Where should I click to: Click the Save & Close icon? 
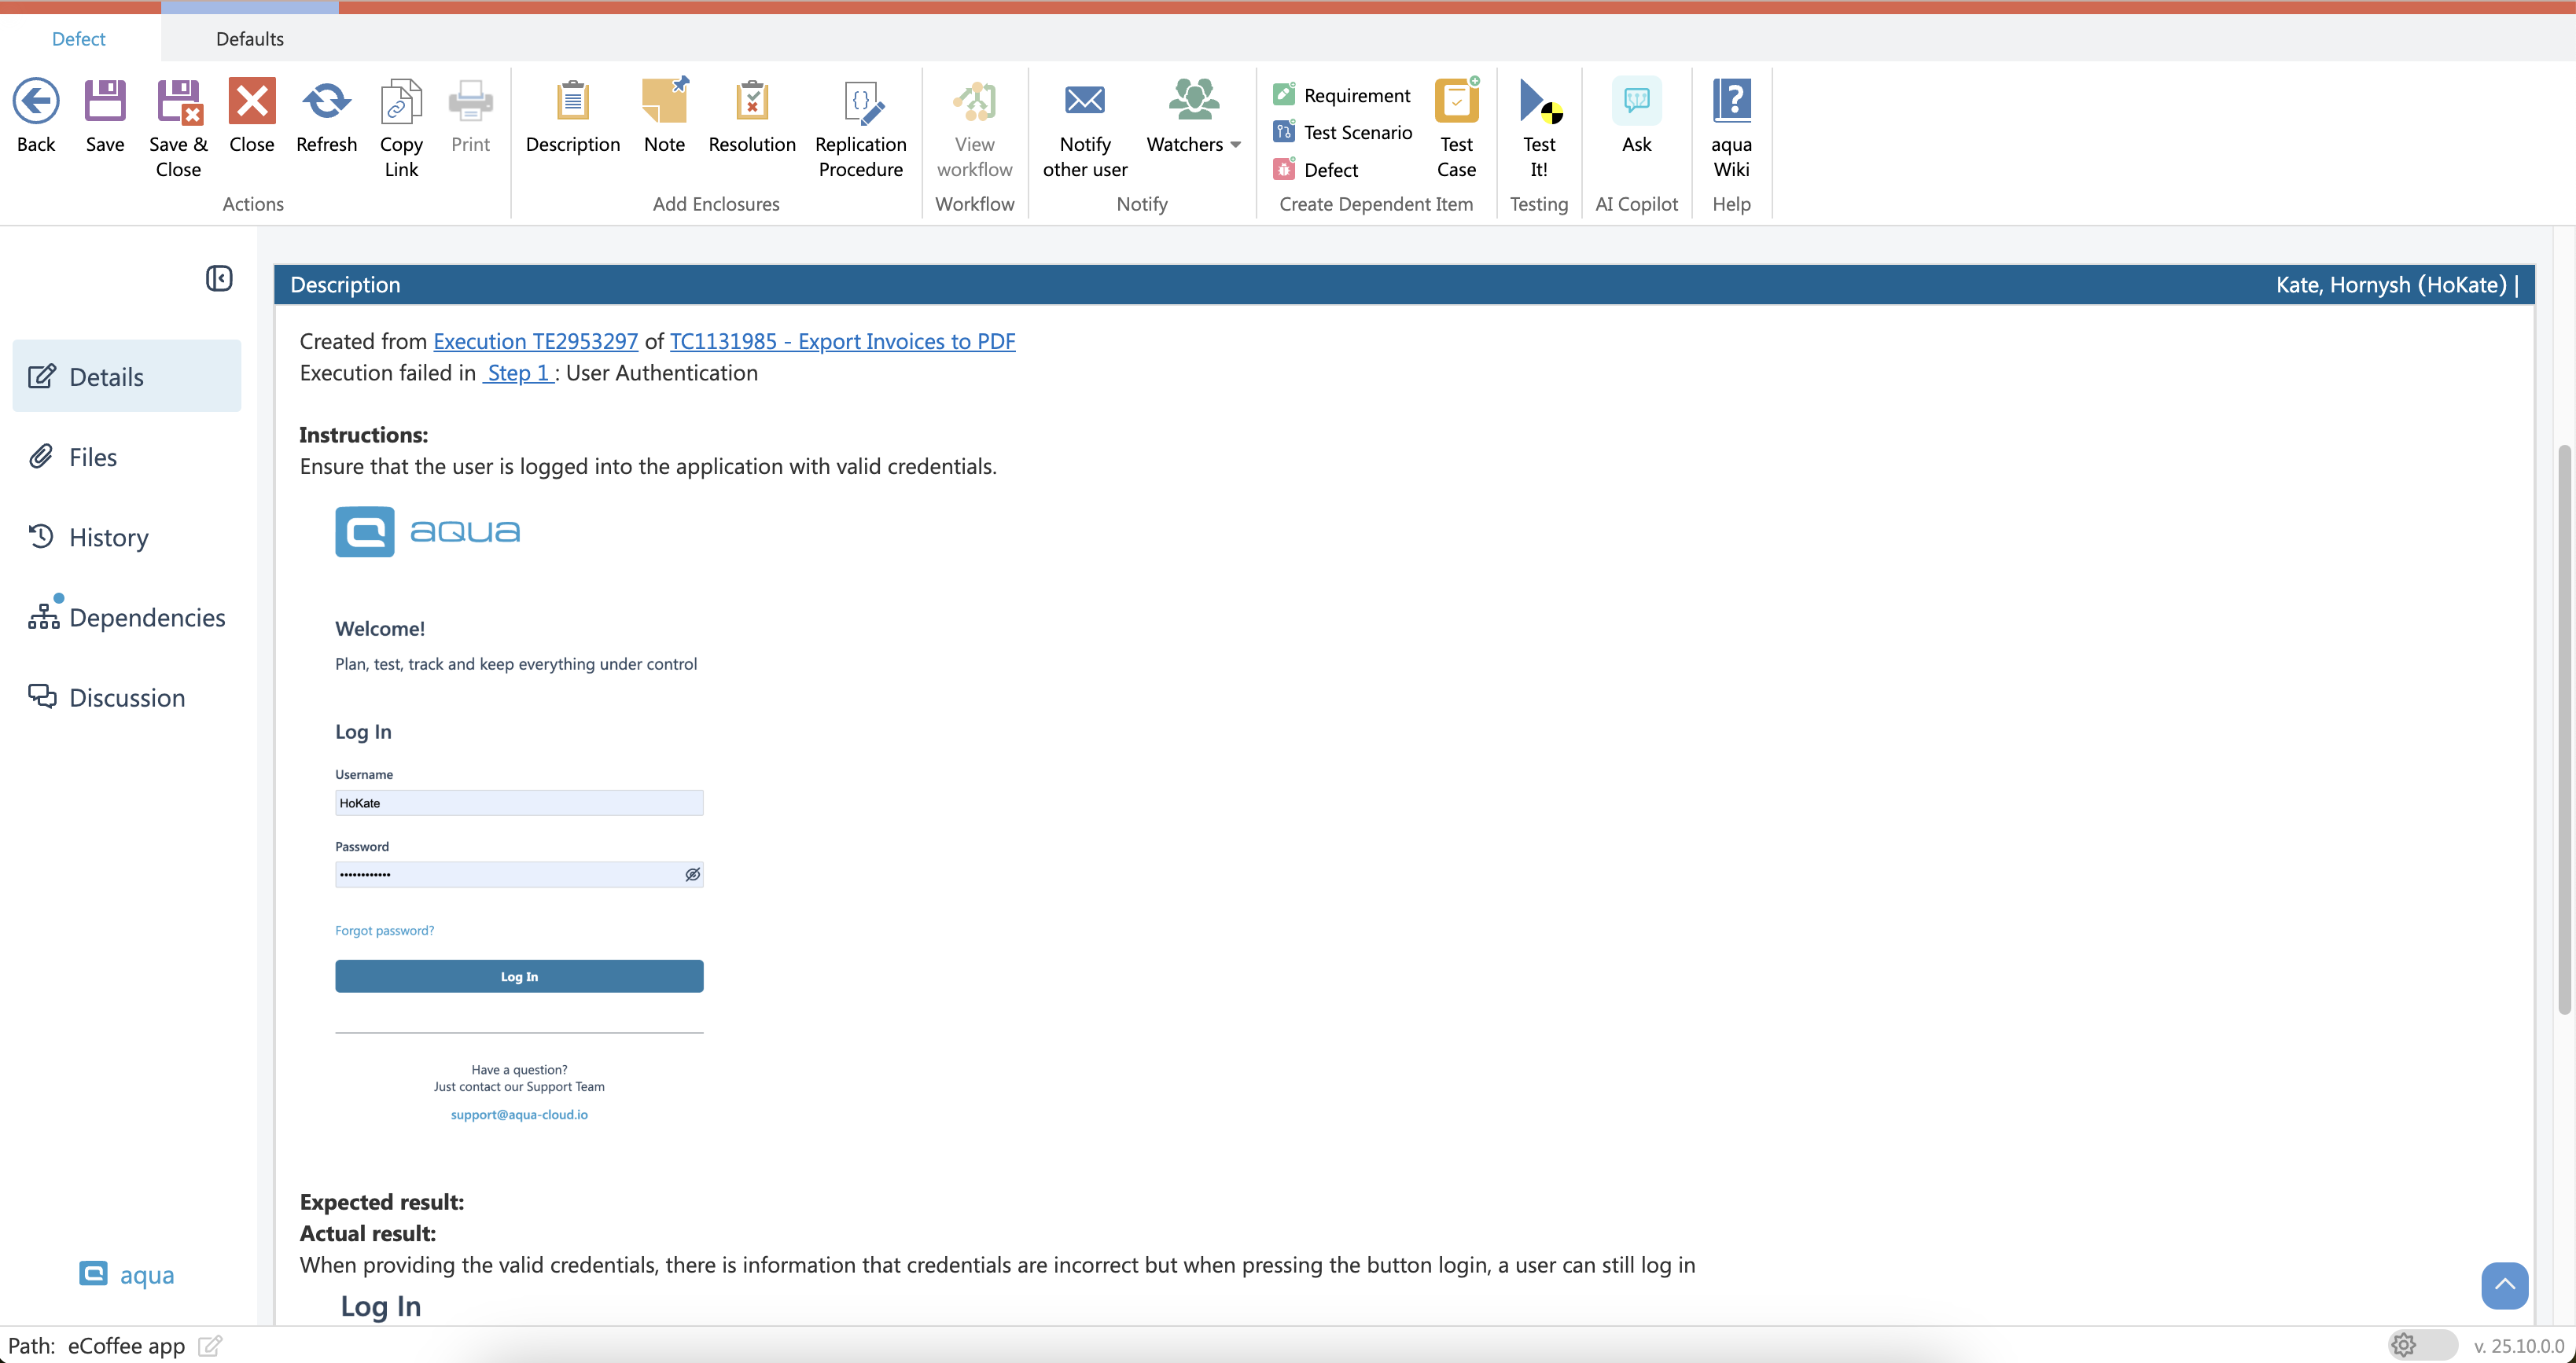click(x=179, y=102)
